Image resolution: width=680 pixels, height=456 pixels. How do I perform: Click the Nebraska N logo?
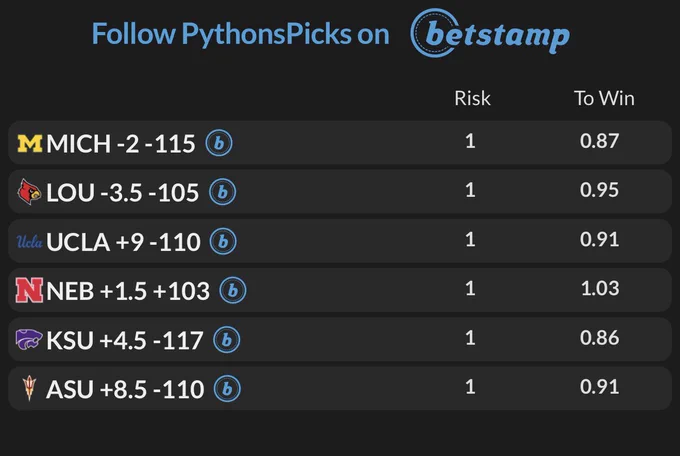(29, 290)
